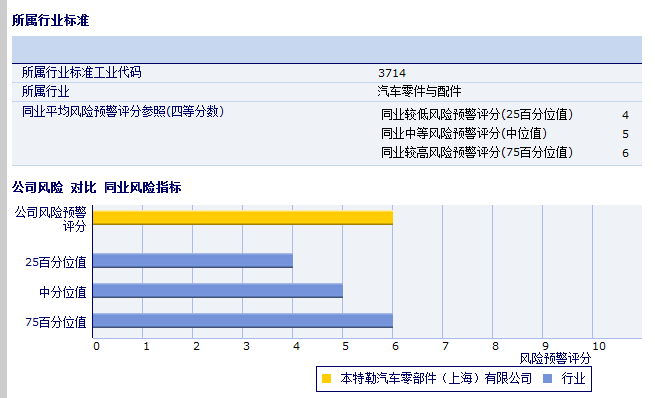
Task: Click the 所属行业标准 section heading
Action: (51, 20)
